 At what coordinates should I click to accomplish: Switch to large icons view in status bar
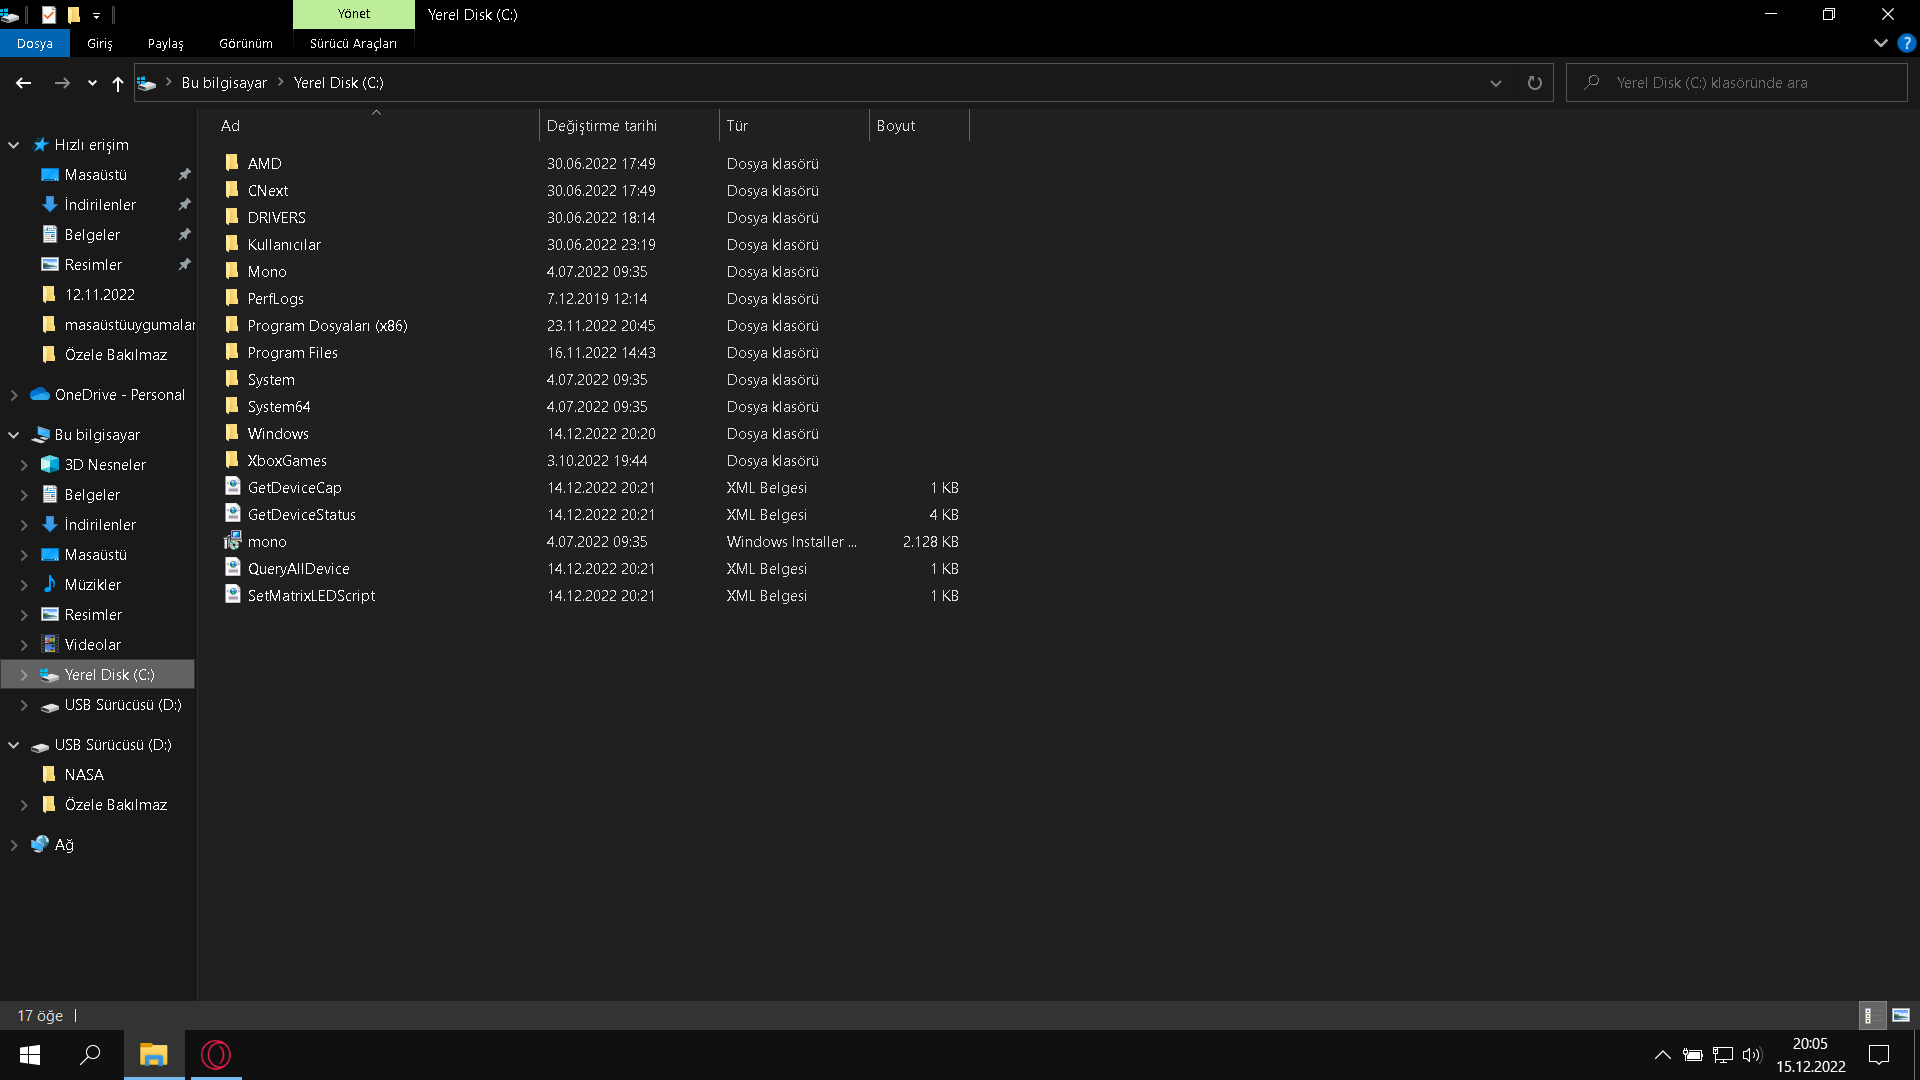pyautogui.click(x=1901, y=1015)
